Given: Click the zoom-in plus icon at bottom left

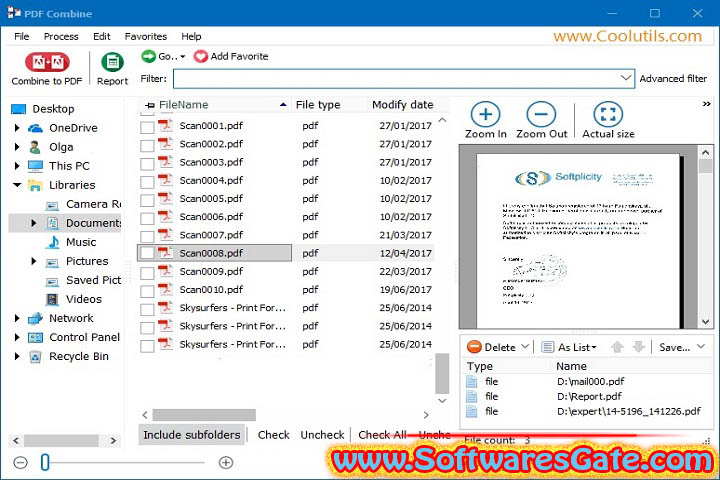Looking at the screenshot, I should [x=226, y=463].
